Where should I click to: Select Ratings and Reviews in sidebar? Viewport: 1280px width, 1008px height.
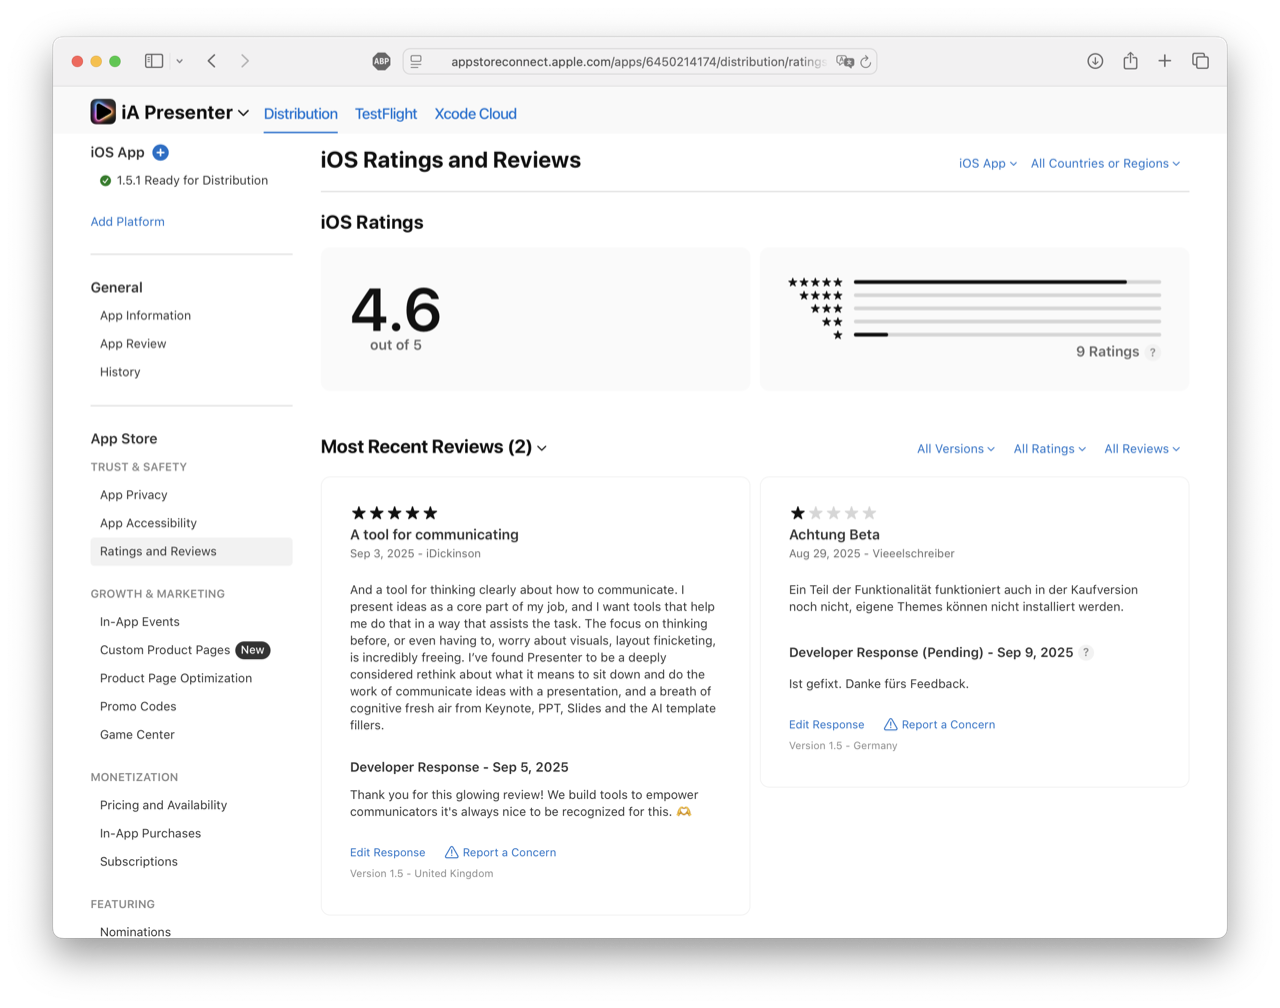point(191,551)
